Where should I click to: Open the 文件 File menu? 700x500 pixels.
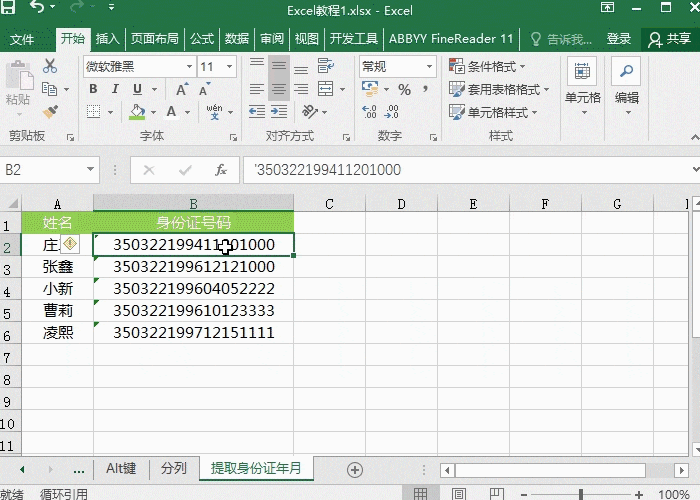point(22,39)
